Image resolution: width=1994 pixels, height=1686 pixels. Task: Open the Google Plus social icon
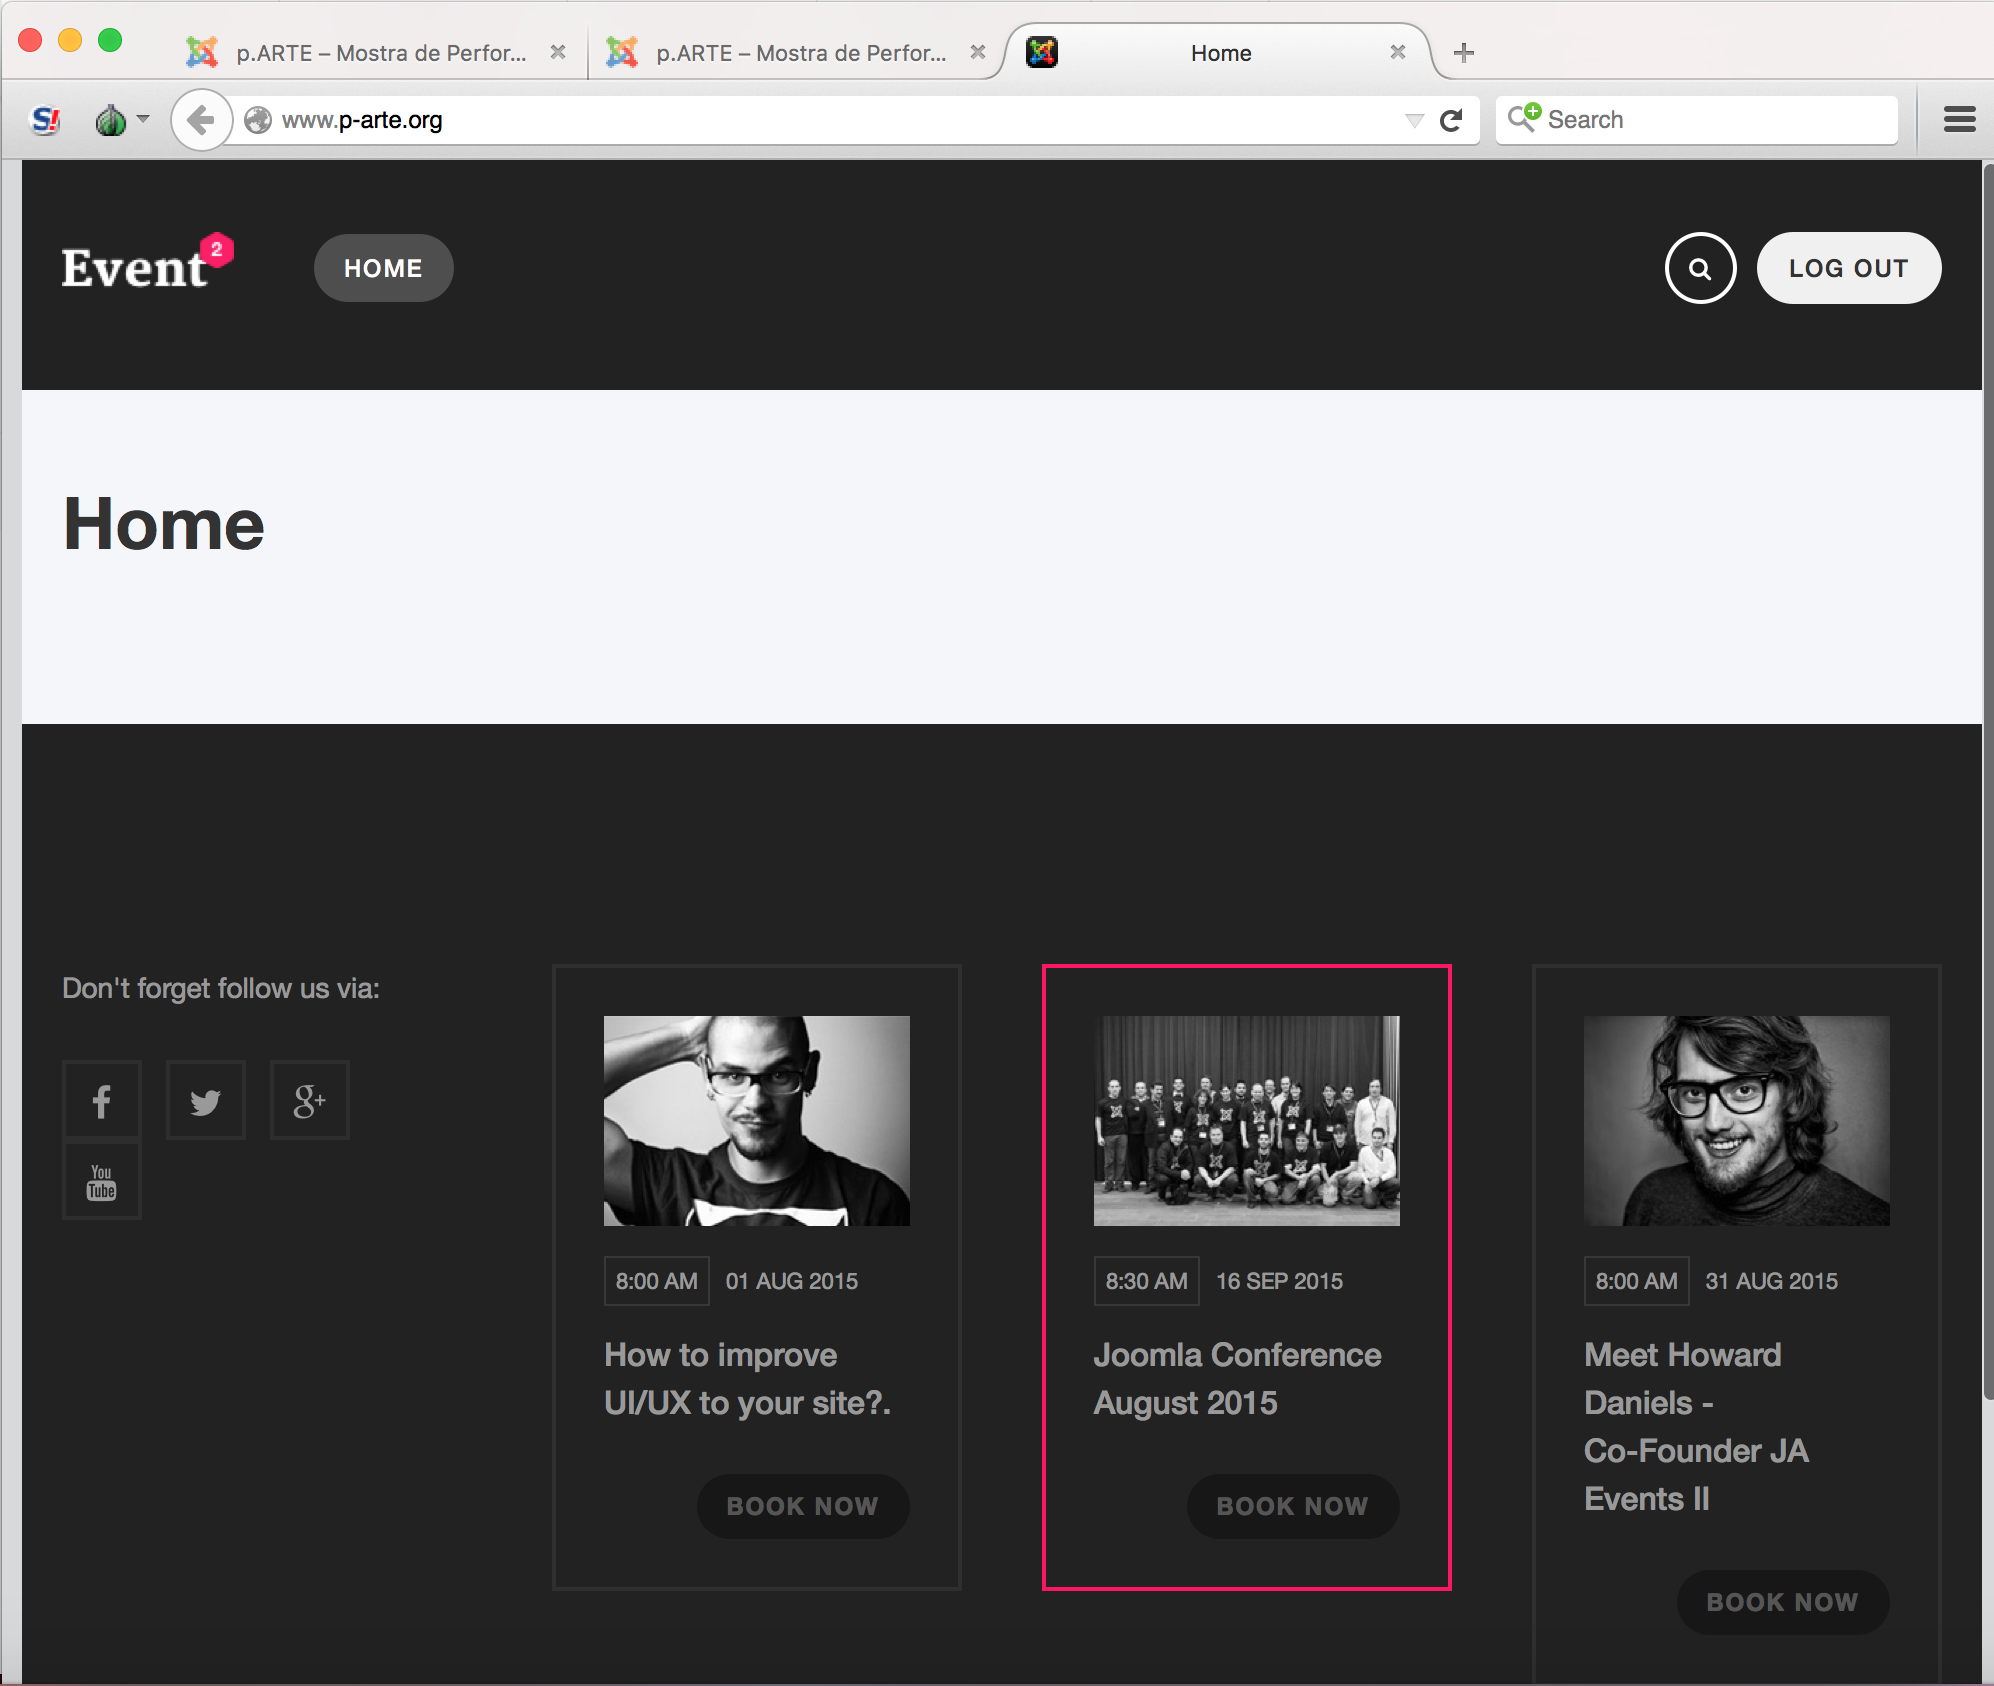click(x=310, y=1100)
